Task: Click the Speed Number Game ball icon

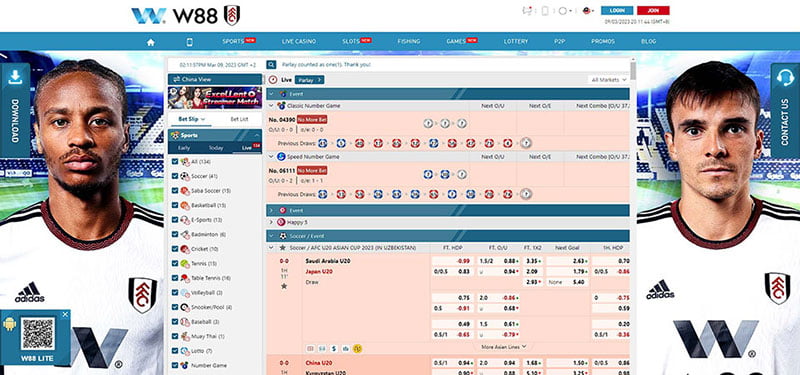Action: 281,157
